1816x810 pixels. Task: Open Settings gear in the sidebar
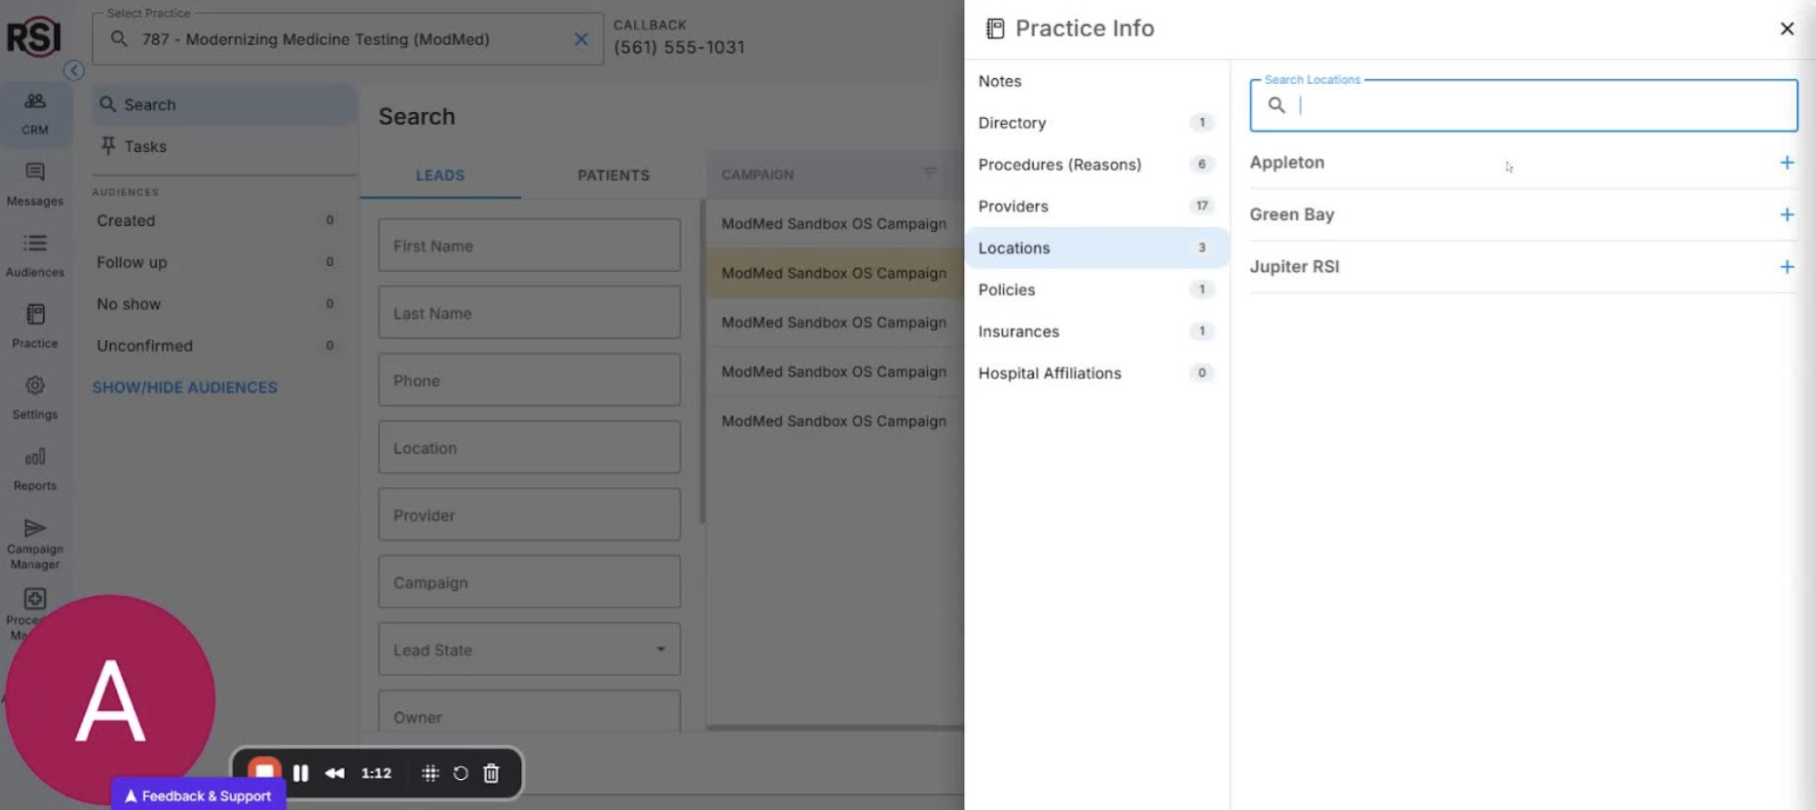[x=35, y=397]
